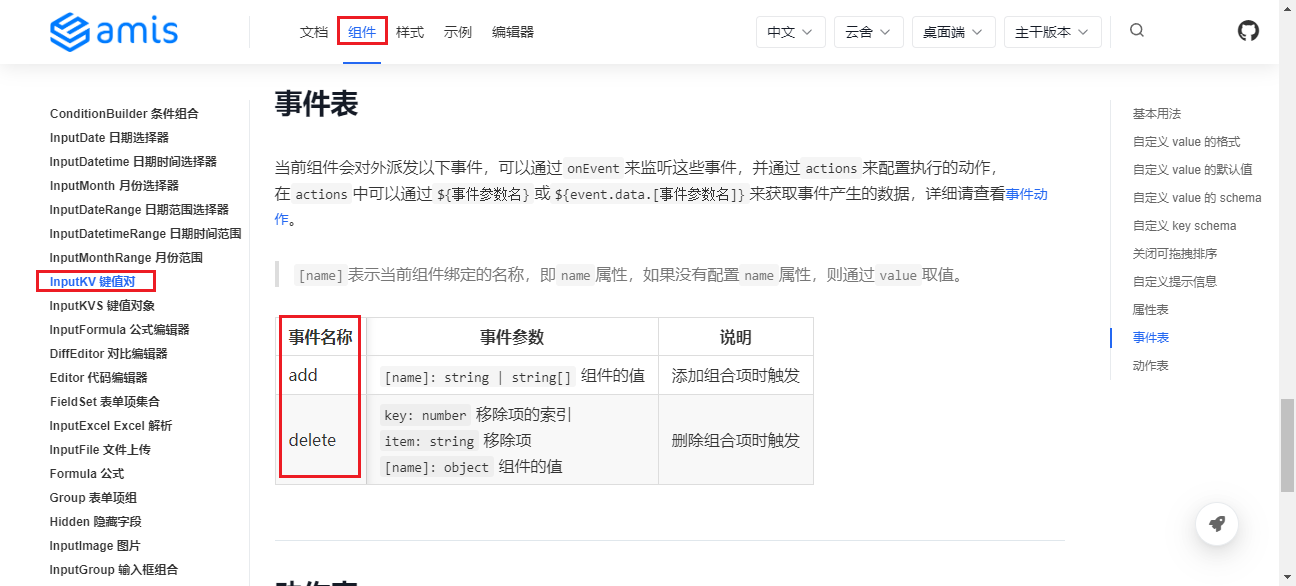Follow the 事件动作 hyperlink
The image size is (1296, 586).
pos(1026,195)
